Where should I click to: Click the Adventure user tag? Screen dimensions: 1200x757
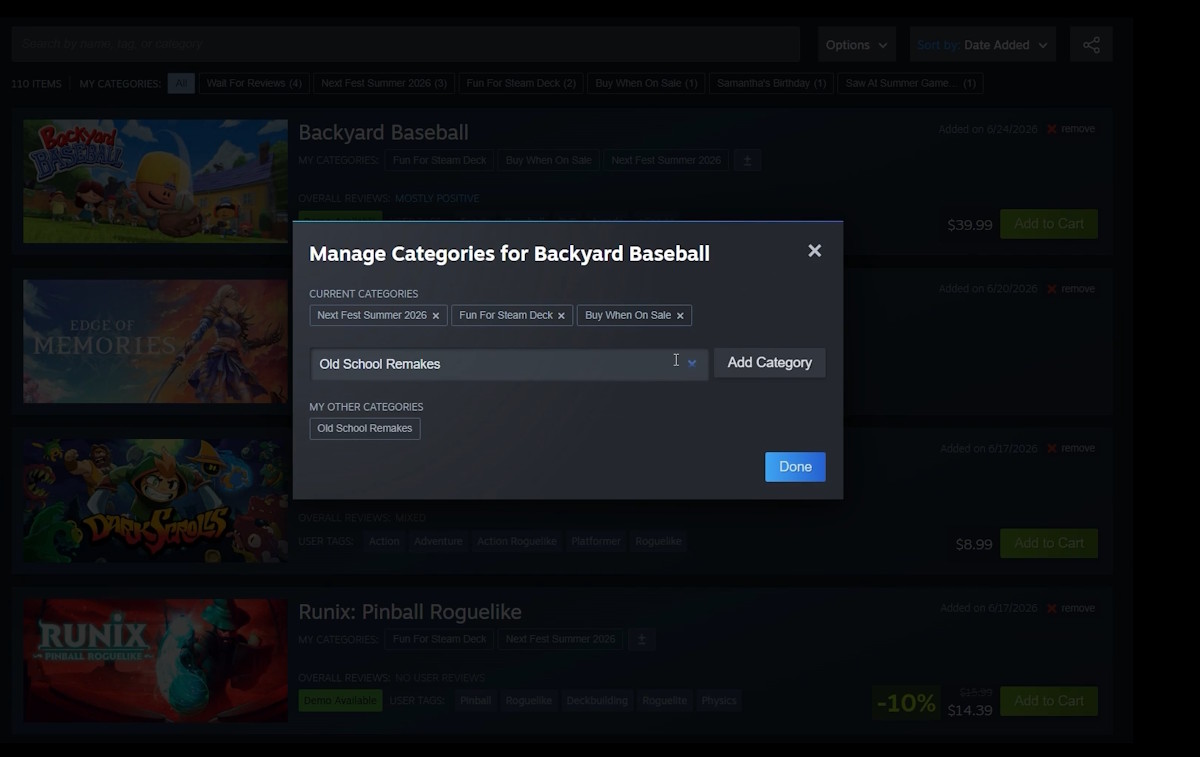[x=438, y=541]
